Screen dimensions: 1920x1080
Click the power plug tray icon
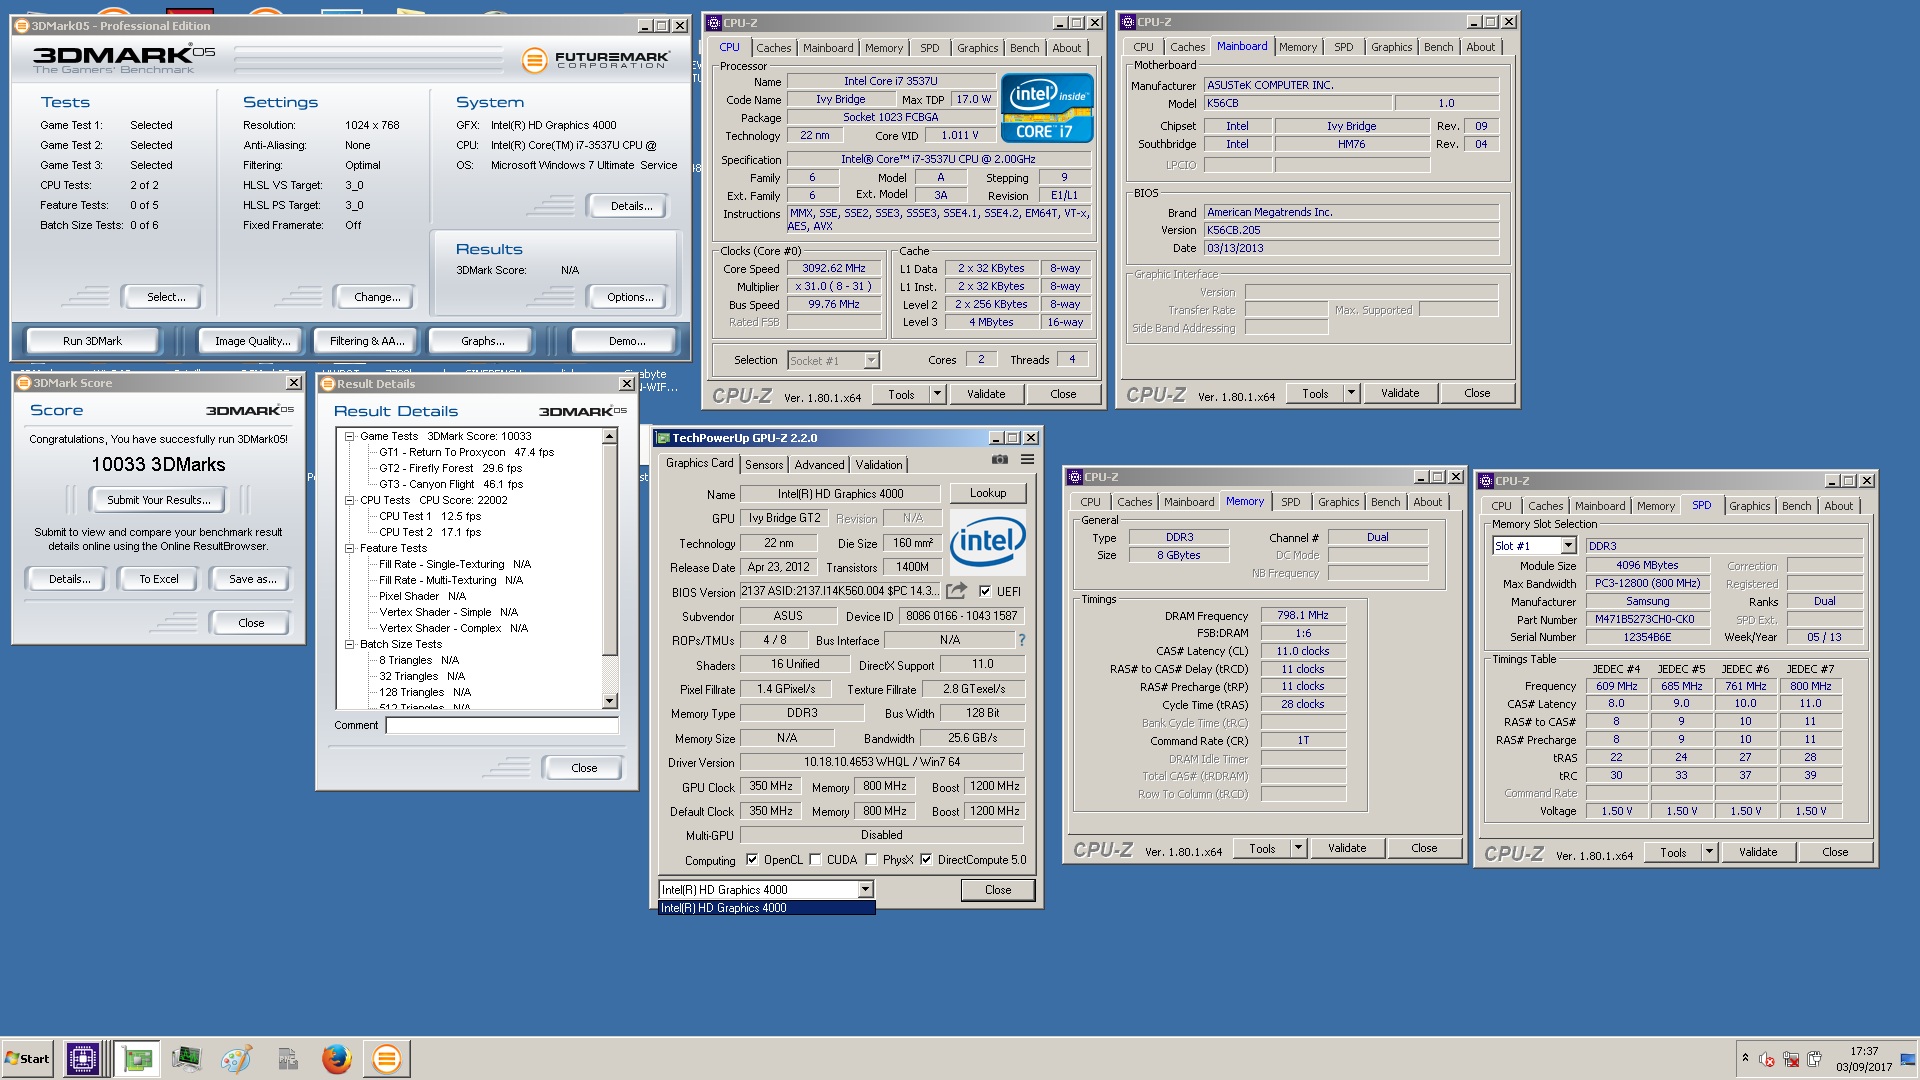1814,1059
